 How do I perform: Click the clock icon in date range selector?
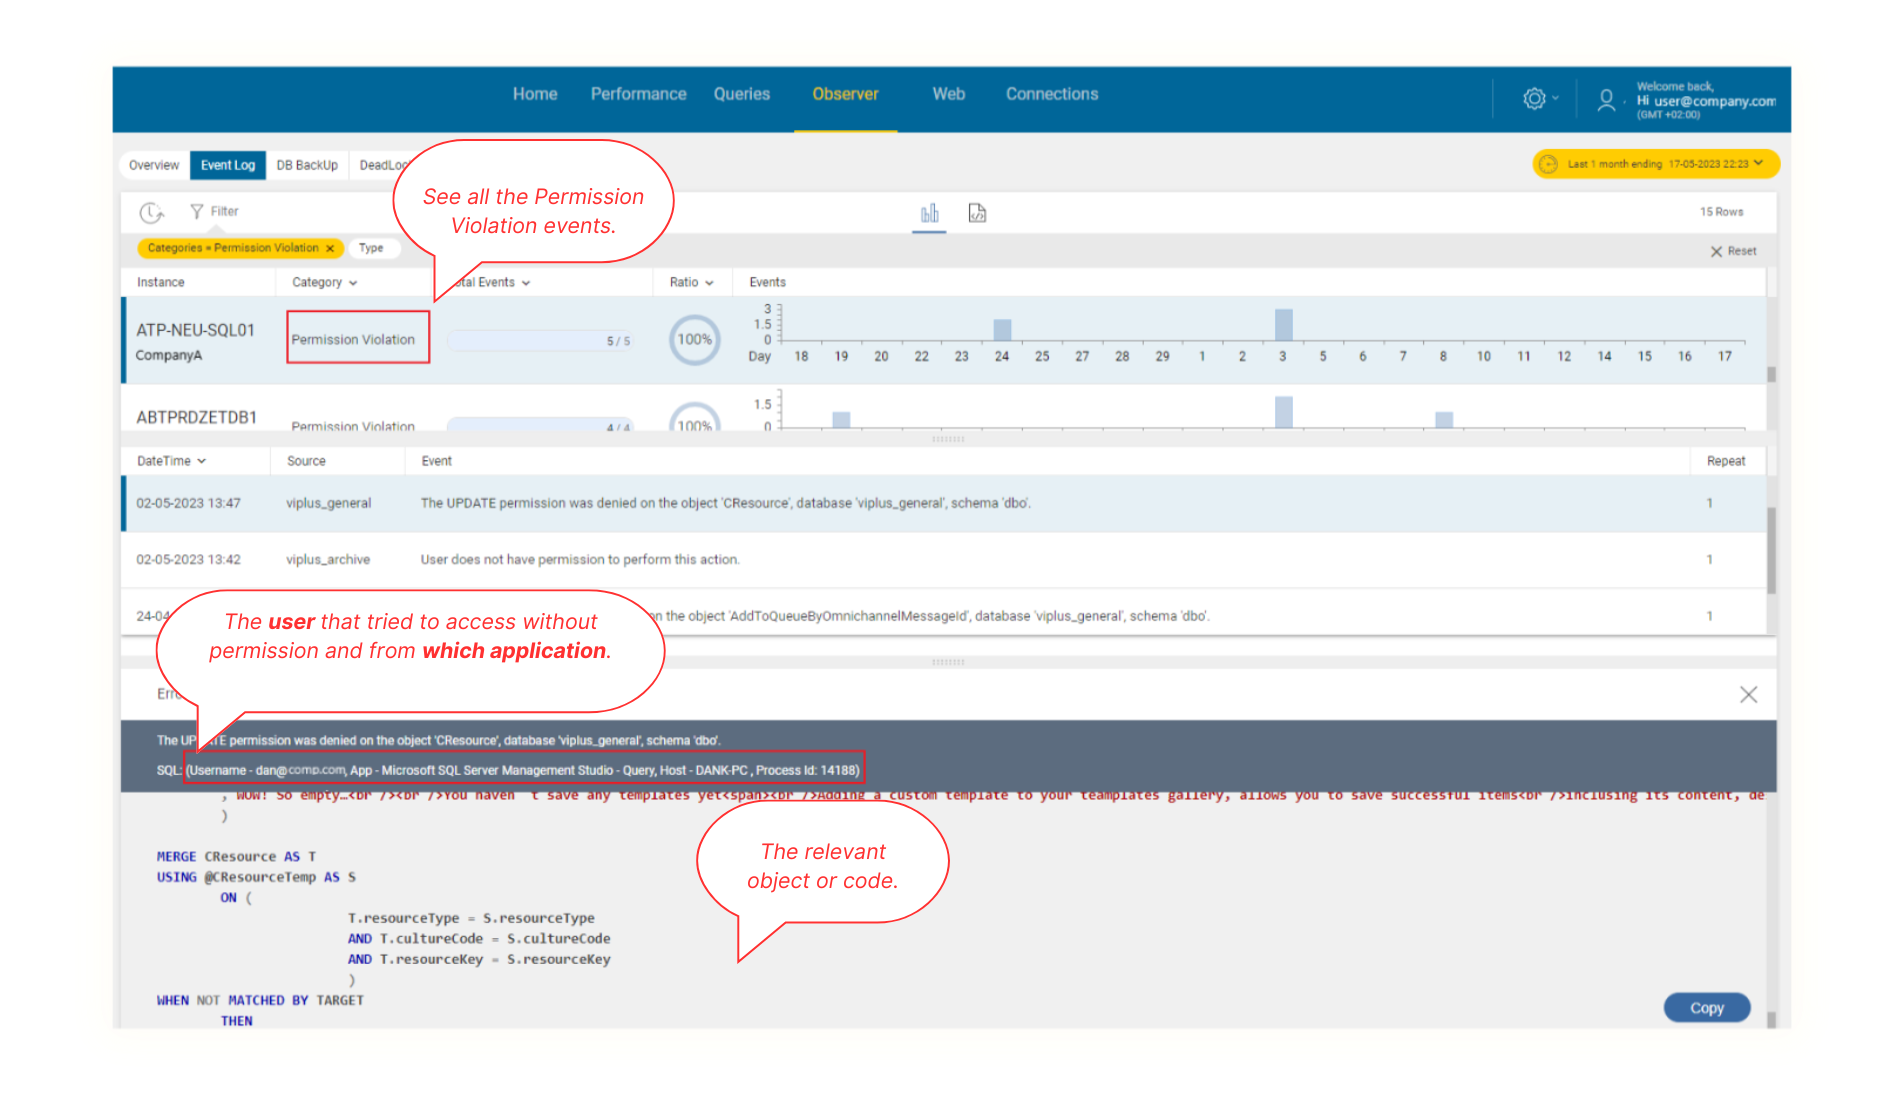(x=1548, y=164)
